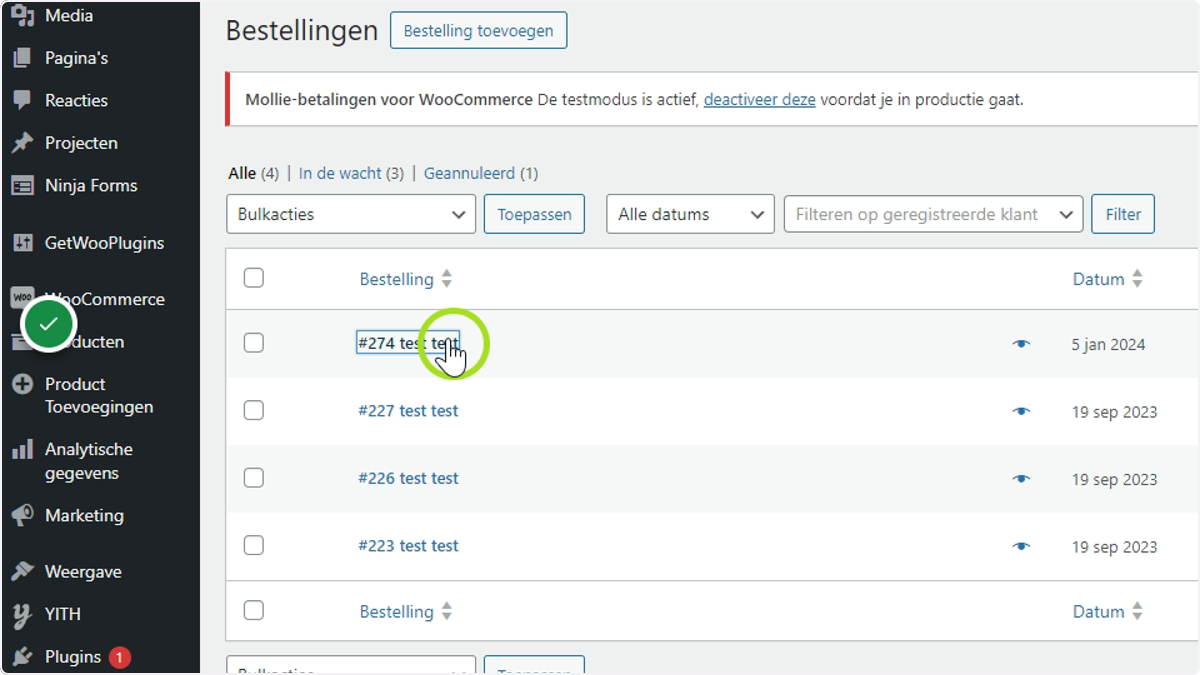Click the 19 sep 2023 date of order #223
Screen dimensions: 1200x675
click(1115, 547)
